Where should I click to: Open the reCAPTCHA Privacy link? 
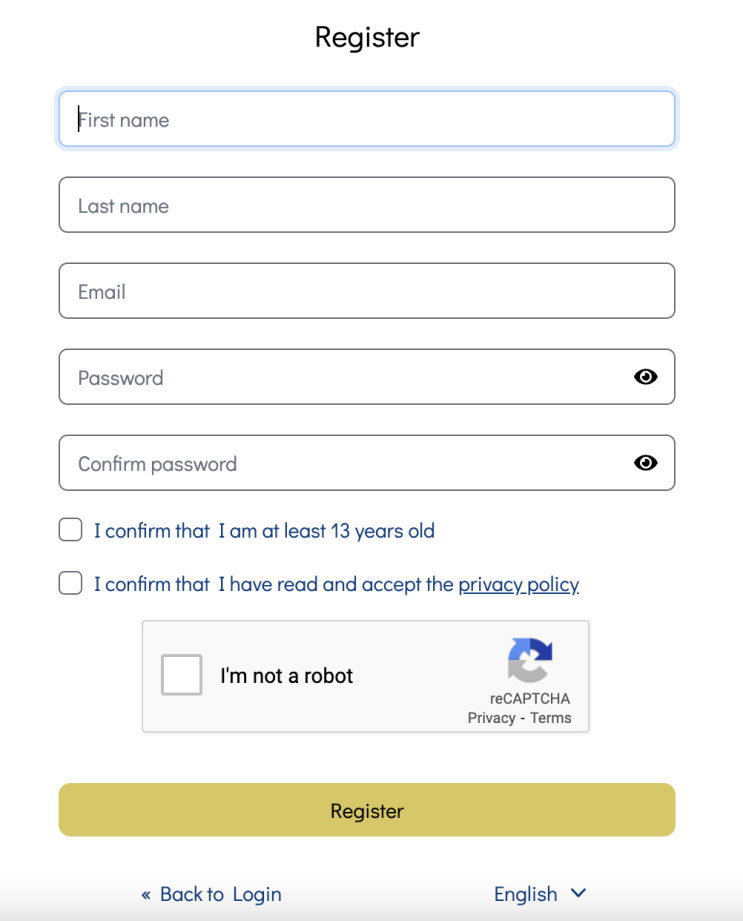[x=492, y=718]
